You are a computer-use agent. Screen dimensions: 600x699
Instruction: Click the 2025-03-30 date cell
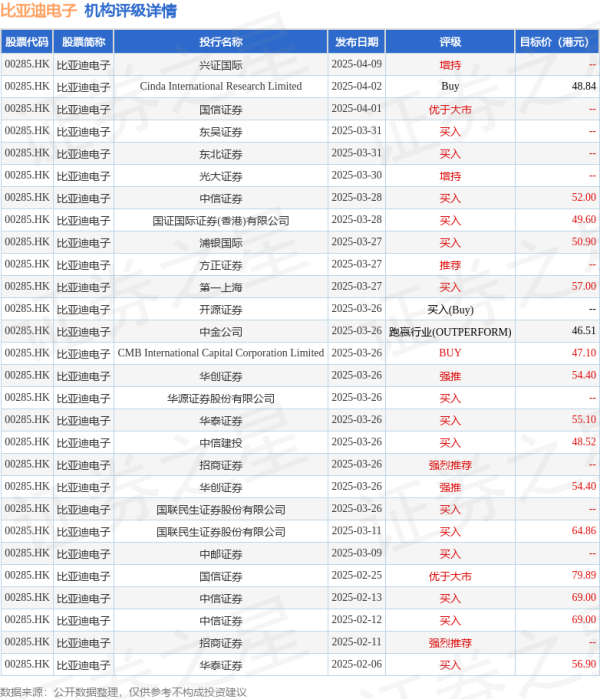pyautogui.click(x=357, y=175)
